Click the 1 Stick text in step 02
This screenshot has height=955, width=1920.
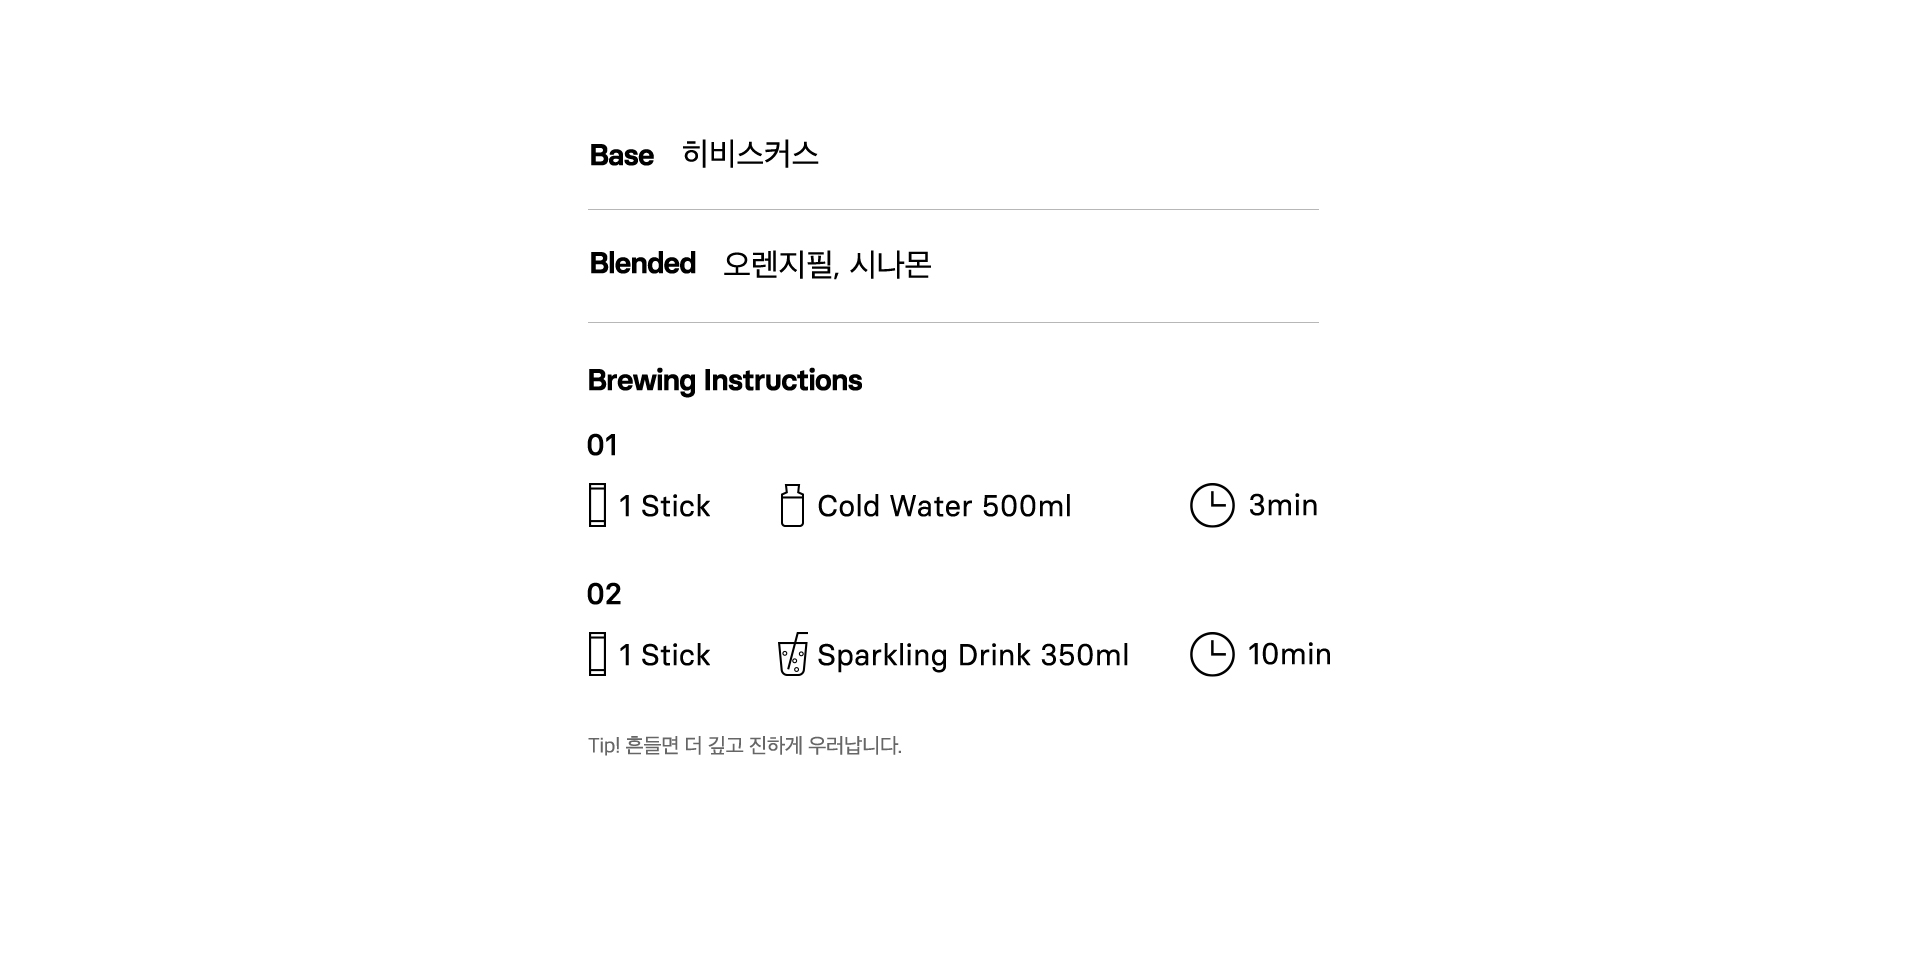(664, 655)
